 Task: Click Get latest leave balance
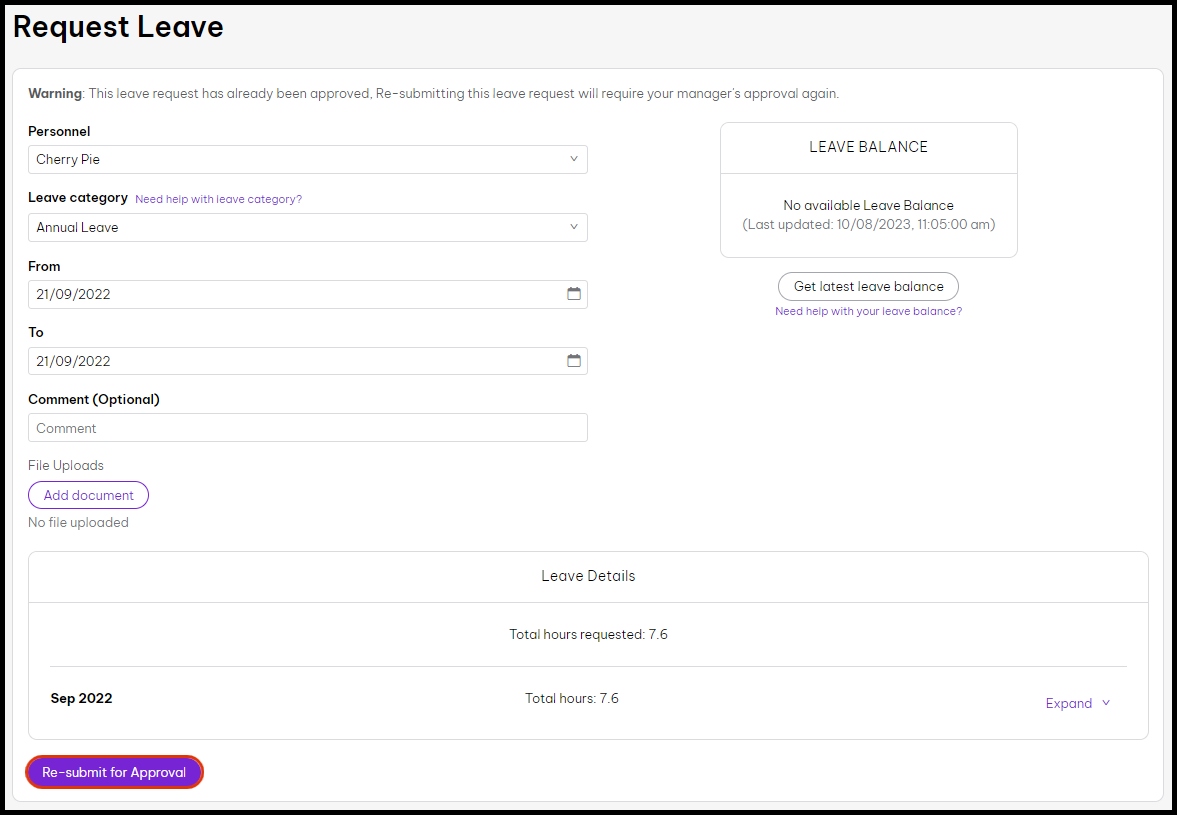pyautogui.click(x=867, y=286)
